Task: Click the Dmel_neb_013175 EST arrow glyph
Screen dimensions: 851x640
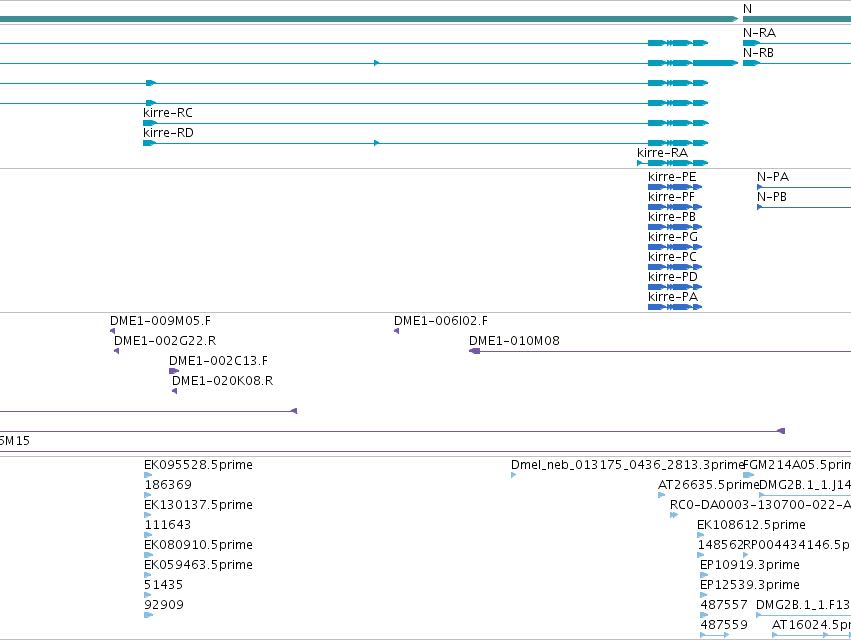Action: [513, 476]
